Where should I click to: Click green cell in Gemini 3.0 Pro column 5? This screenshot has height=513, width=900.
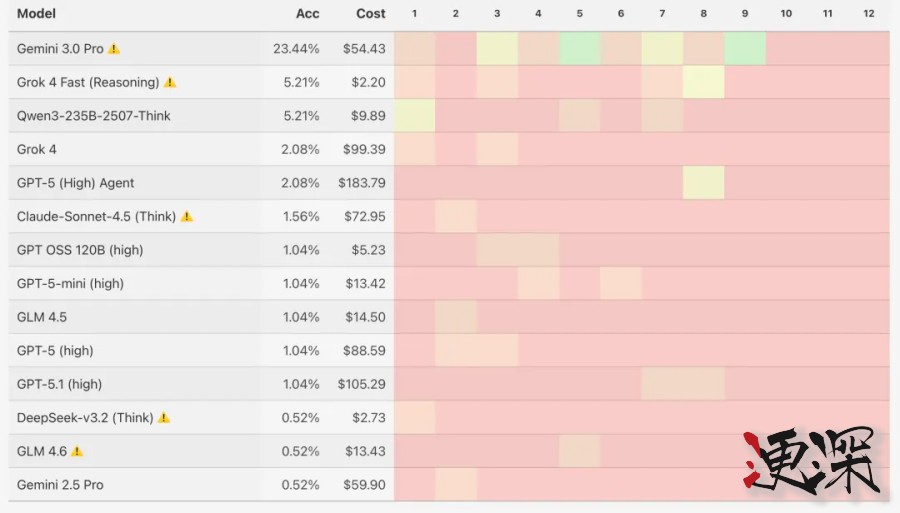tap(579, 48)
